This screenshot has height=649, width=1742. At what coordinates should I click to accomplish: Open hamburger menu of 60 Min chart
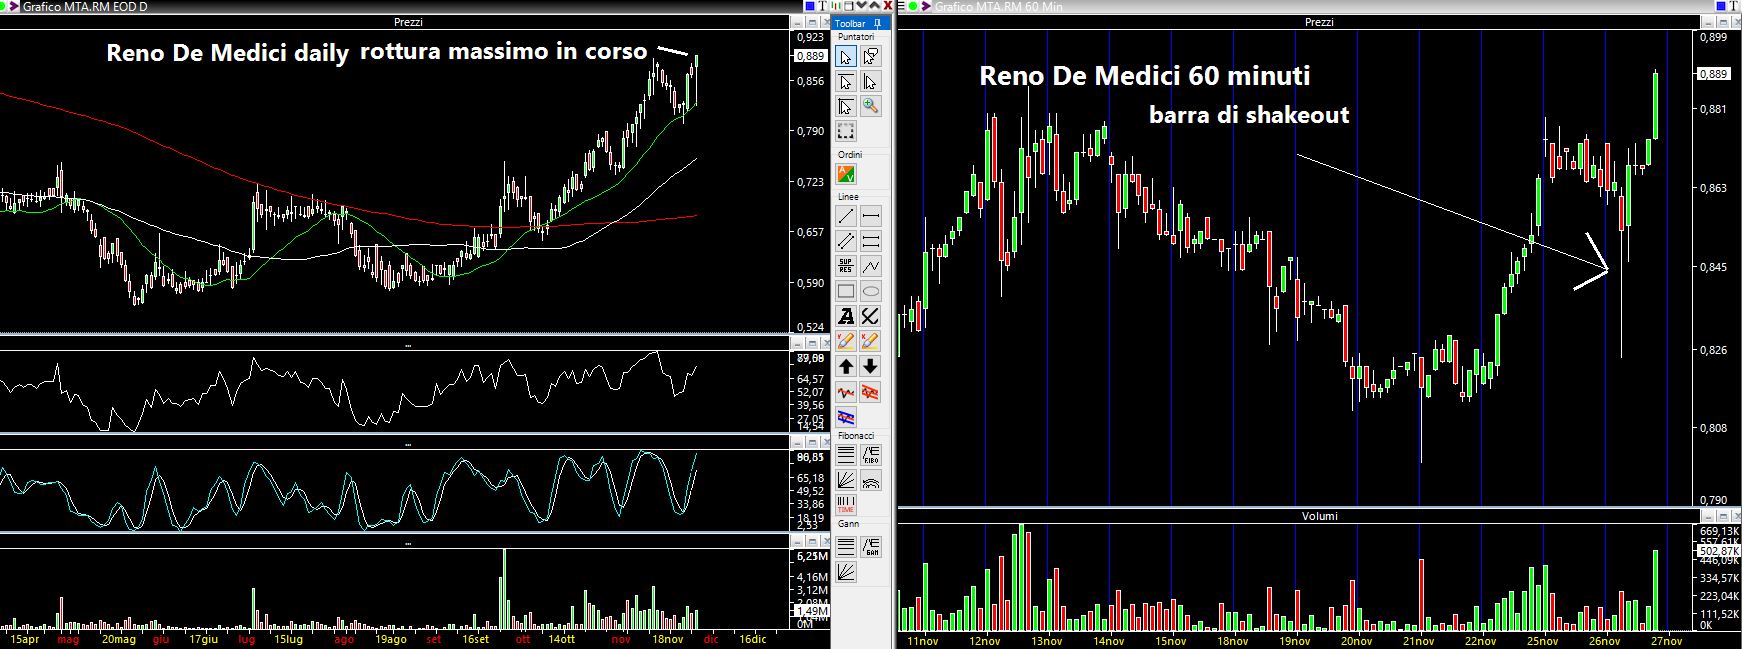(901, 6)
